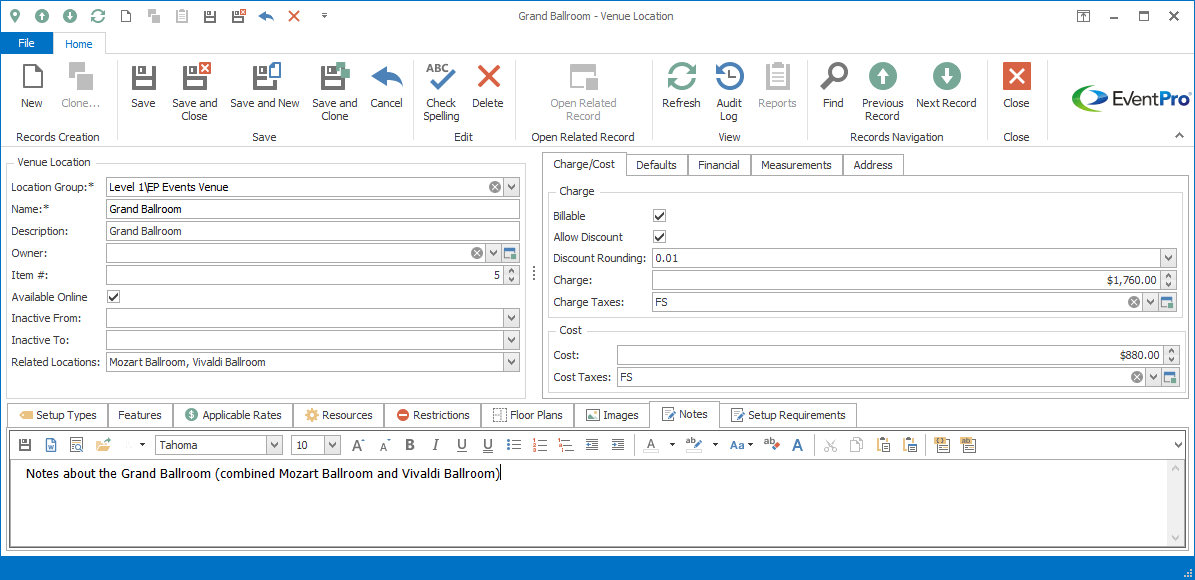Switch to the Financial tab
This screenshot has width=1195, height=580.
[719, 165]
